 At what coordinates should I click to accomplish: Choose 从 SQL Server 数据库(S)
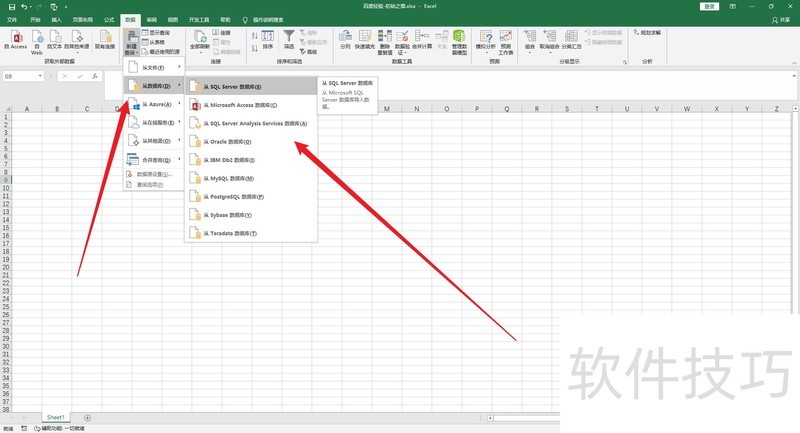click(251, 87)
